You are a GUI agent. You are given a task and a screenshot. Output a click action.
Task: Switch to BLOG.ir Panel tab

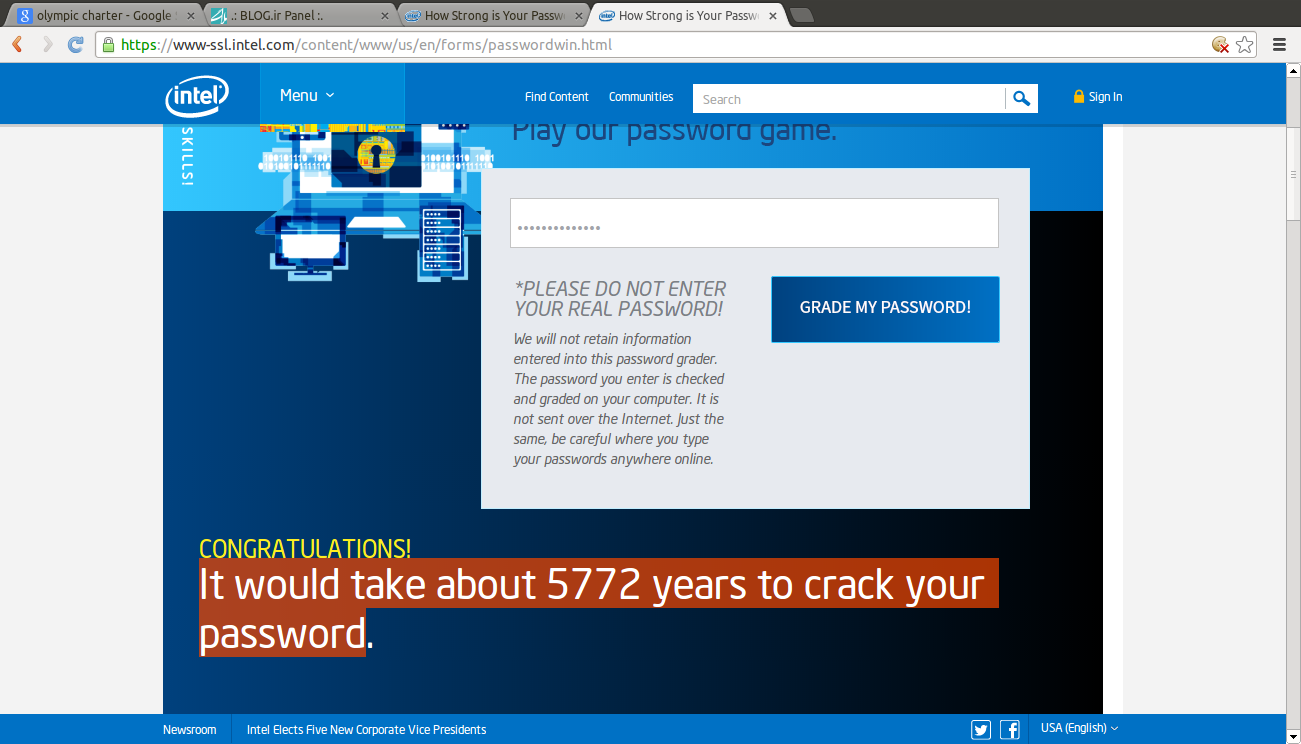click(297, 16)
